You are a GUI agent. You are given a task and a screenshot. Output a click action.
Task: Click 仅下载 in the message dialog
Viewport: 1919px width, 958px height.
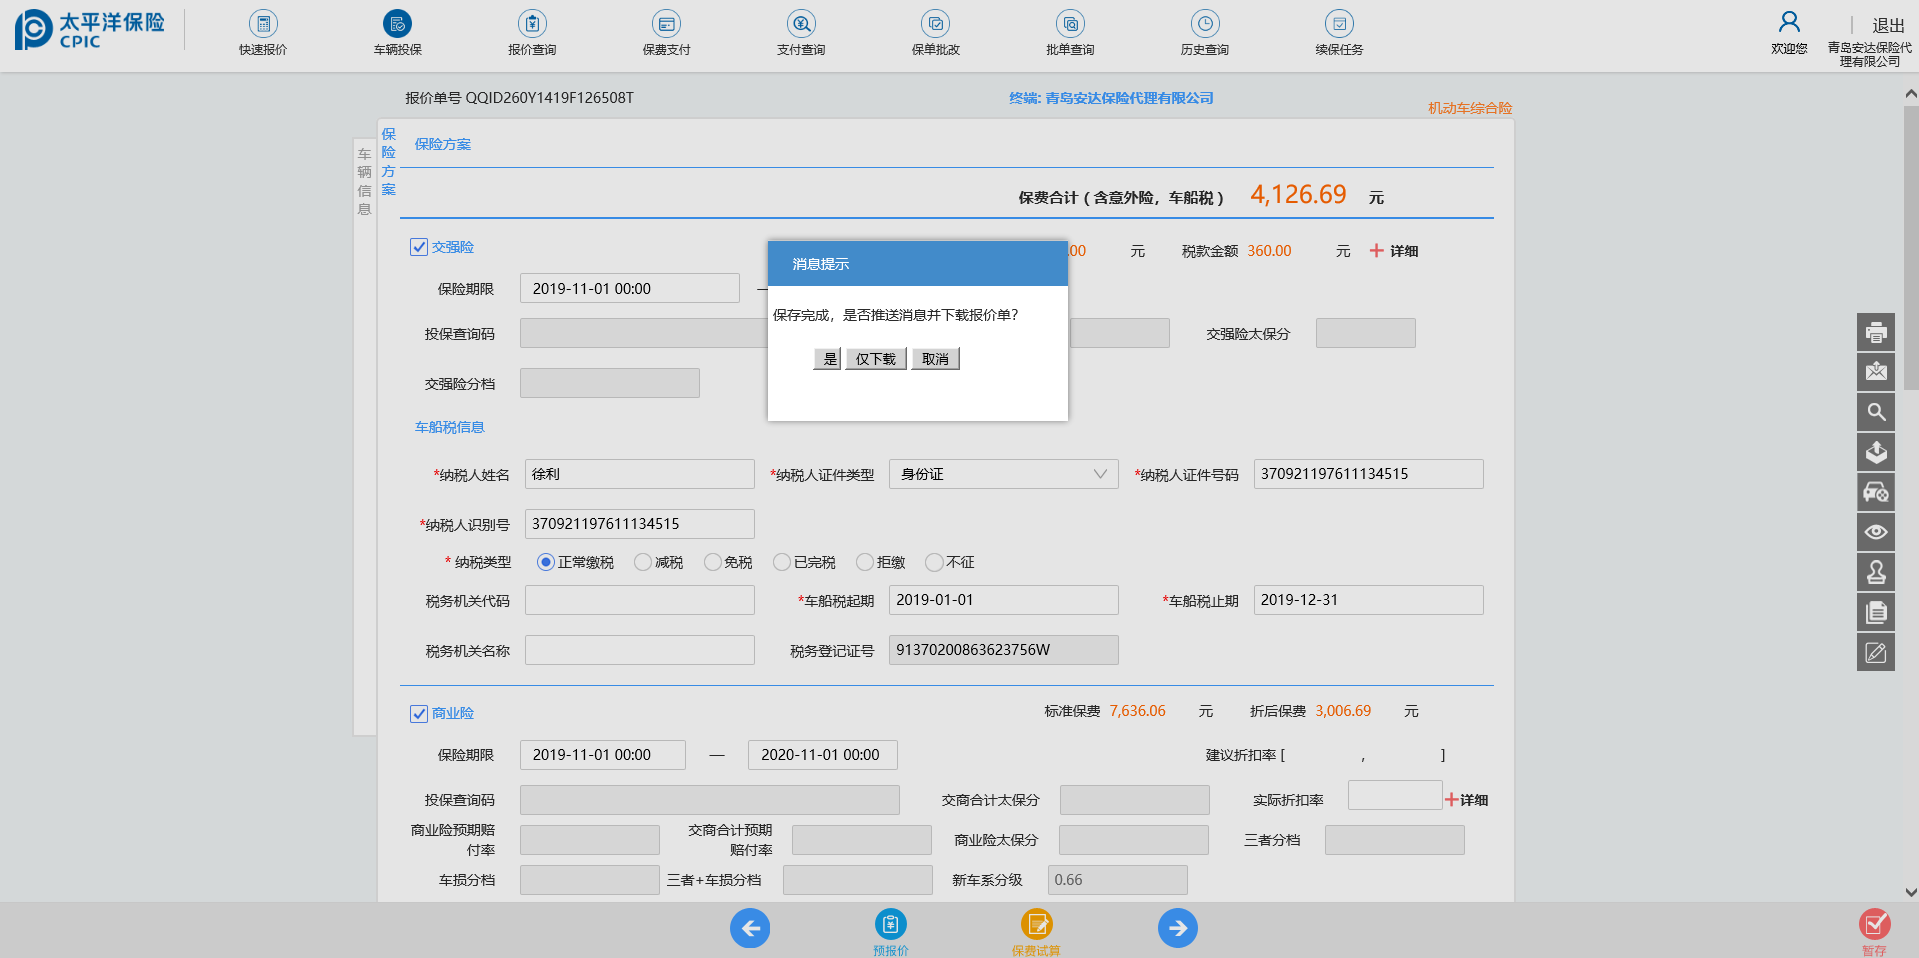click(876, 359)
